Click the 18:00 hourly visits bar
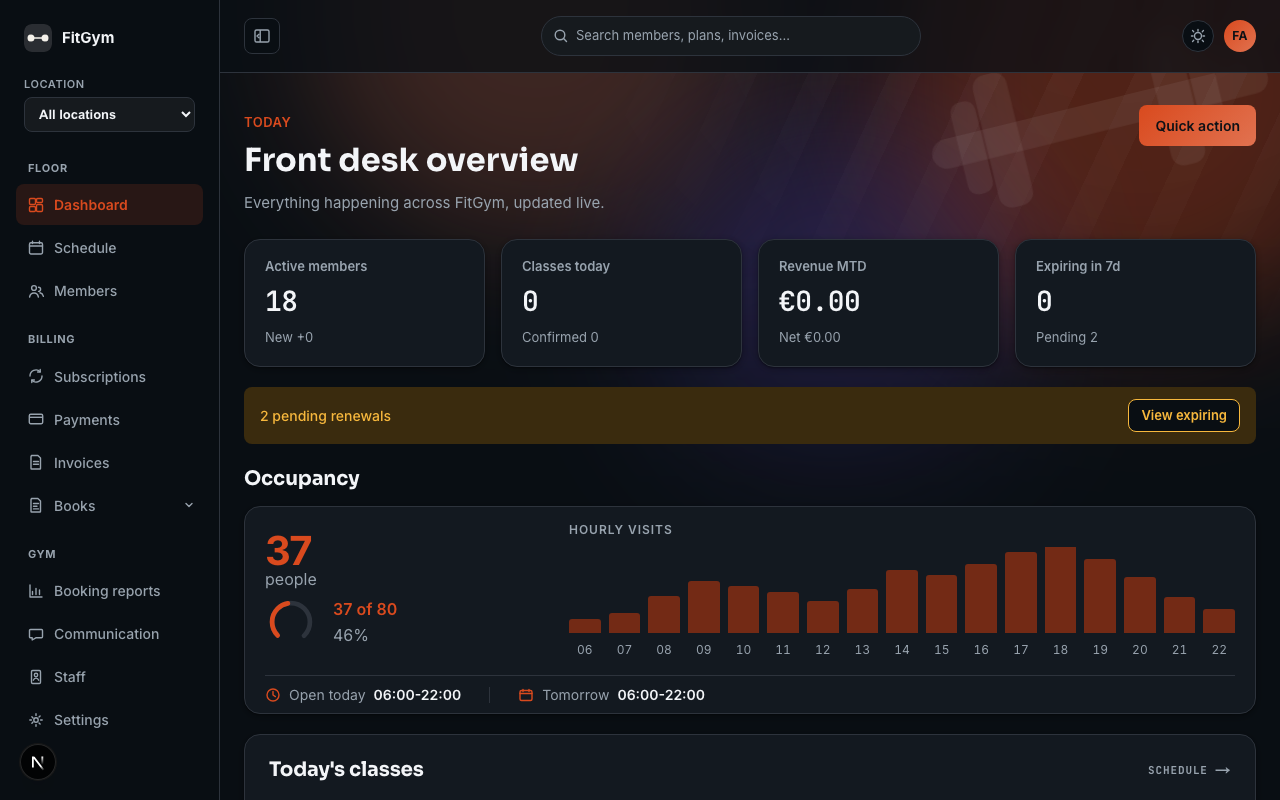This screenshot has width=1280, height=800. pos(1060,590)
